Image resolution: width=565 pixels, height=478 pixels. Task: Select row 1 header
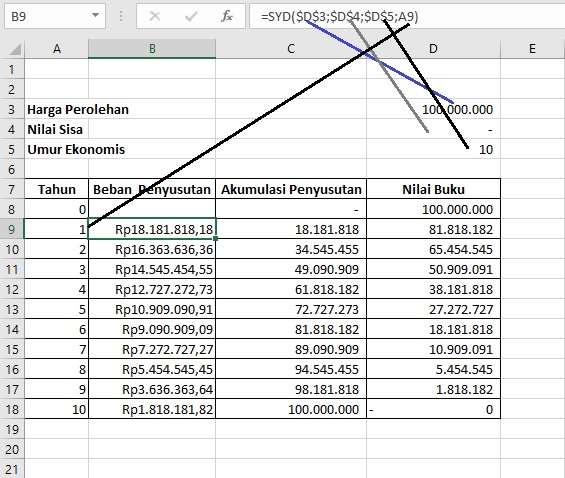tap(12, 69)
